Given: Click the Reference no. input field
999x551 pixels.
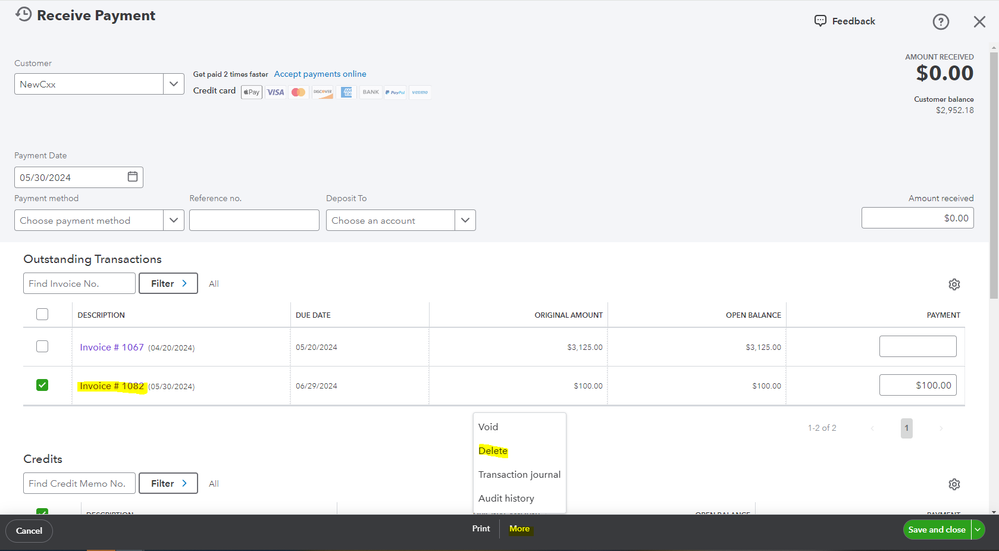Looking at the screenshot, I should [254, 220].
